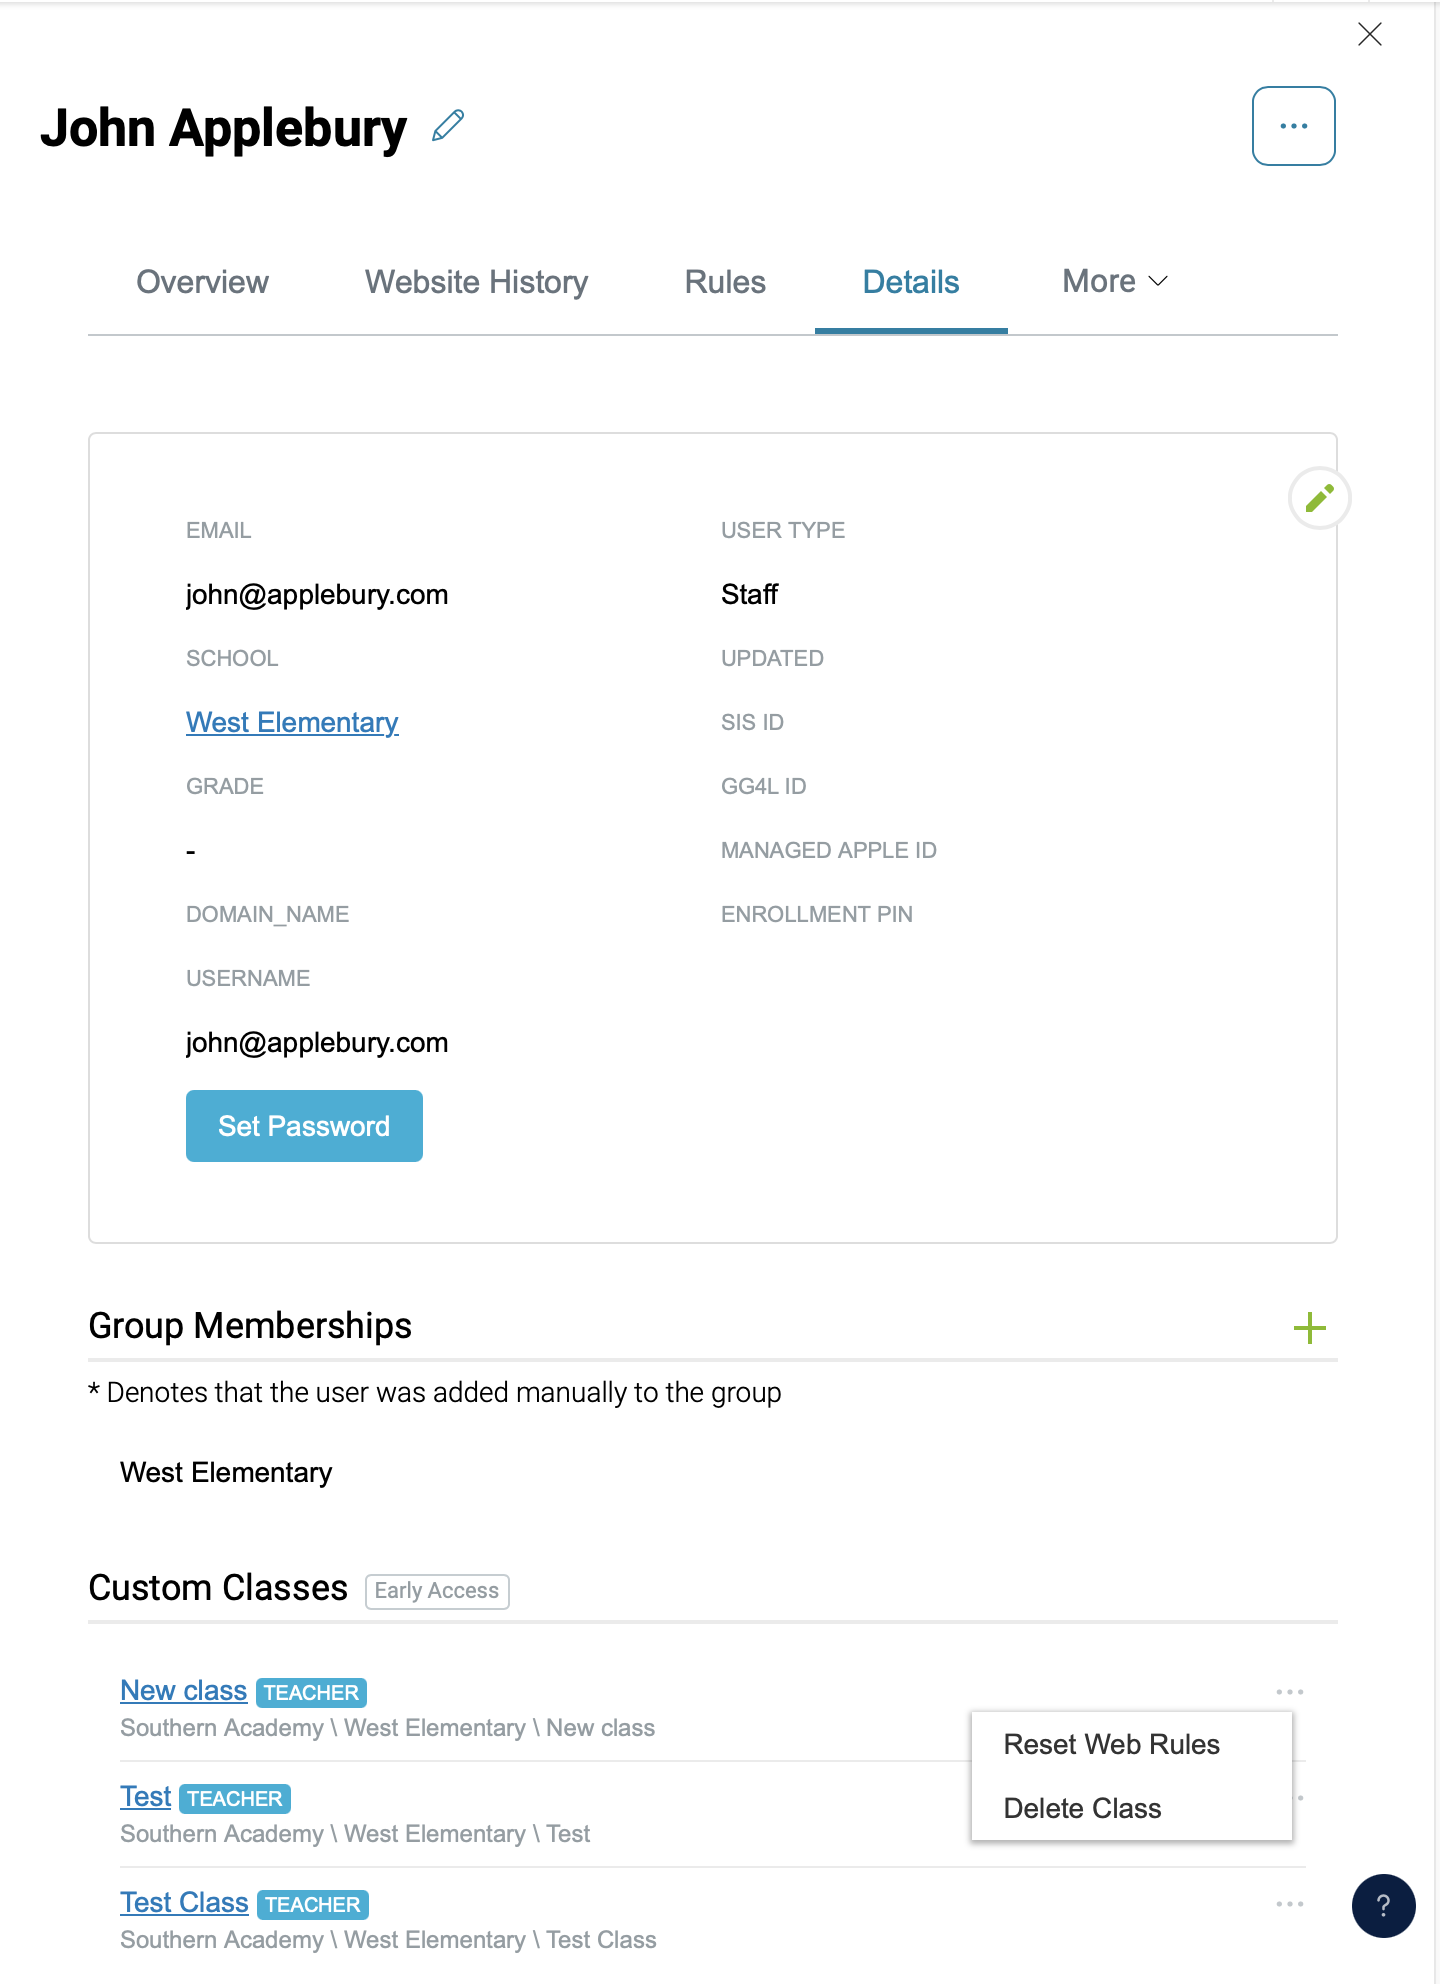This screenshot has height=1984, width=1440.
Task: Open the Test Class custom class
Action: click(184, 1902)
